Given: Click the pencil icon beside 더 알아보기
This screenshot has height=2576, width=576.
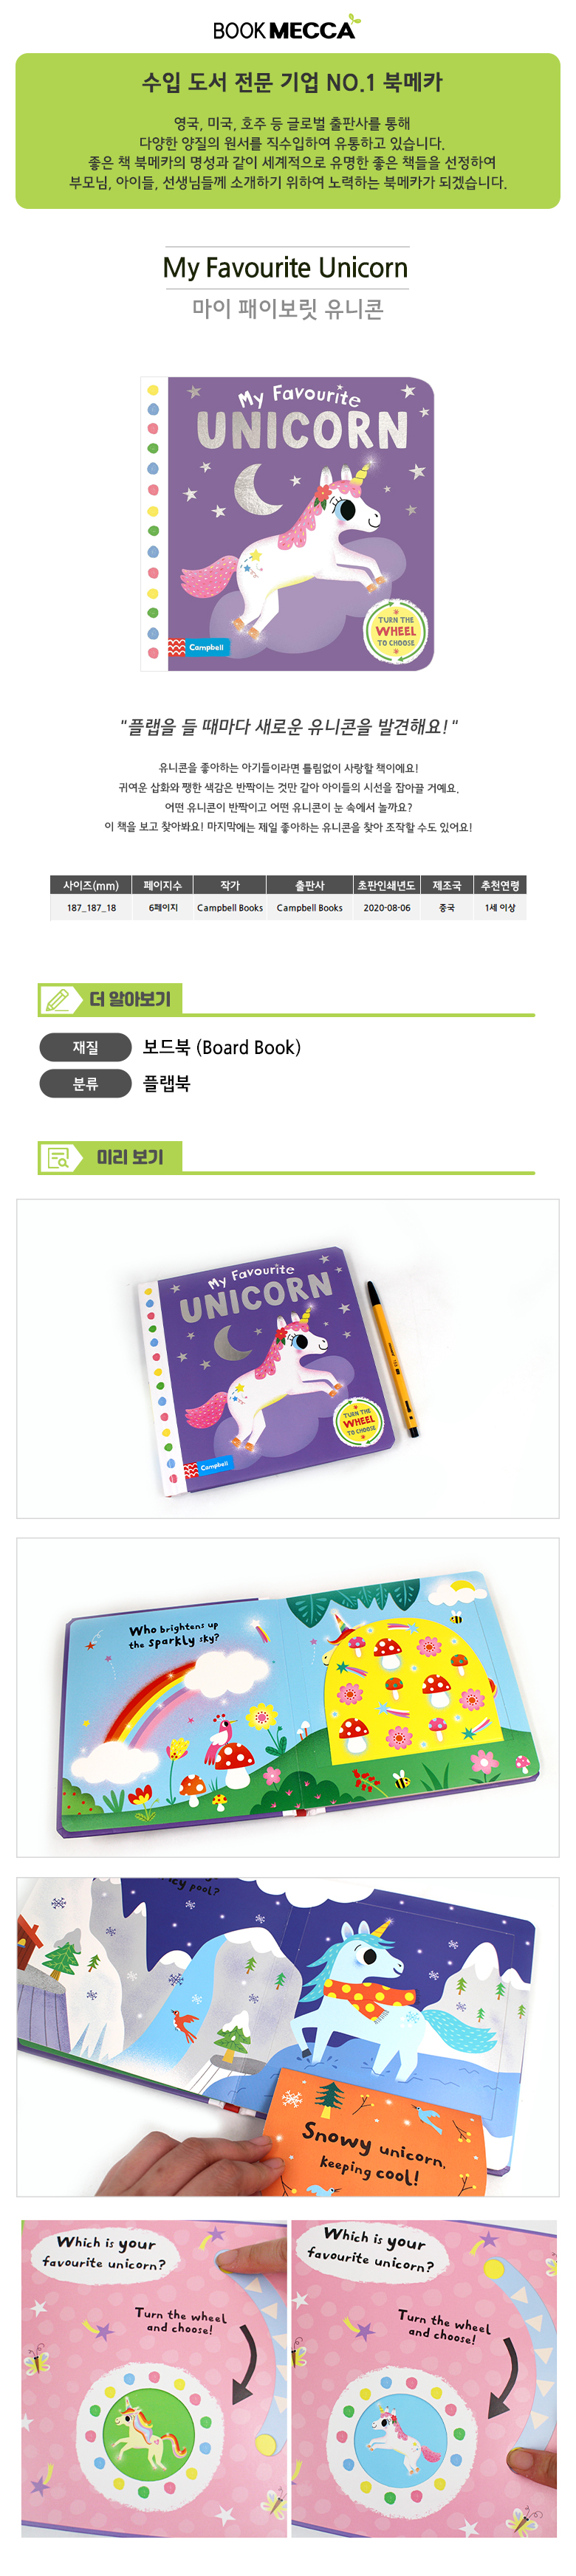Looking at the screenshot, I should [58, 999].
